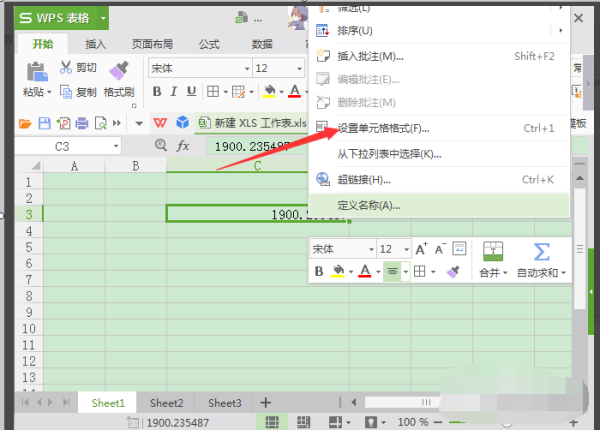Image resolution: width=600 pixels, height=430 pixels.
Task: Click the zoom in plus button
Action: tap(573, 423)
